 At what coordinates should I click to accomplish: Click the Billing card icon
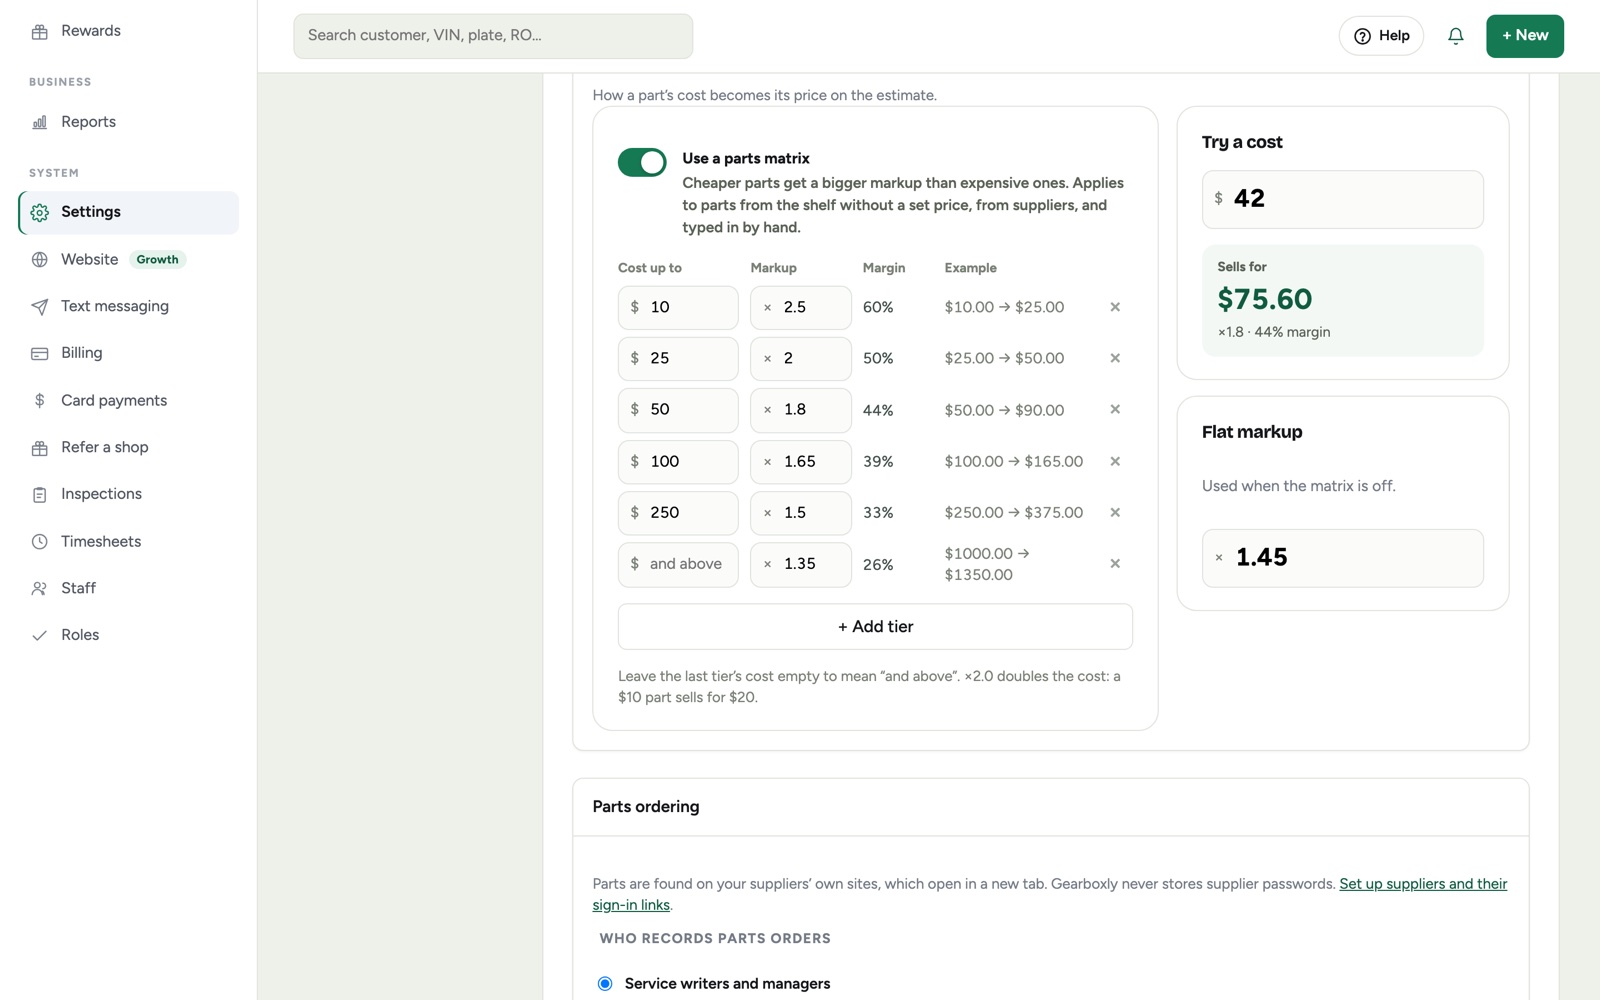pos(40,353)
